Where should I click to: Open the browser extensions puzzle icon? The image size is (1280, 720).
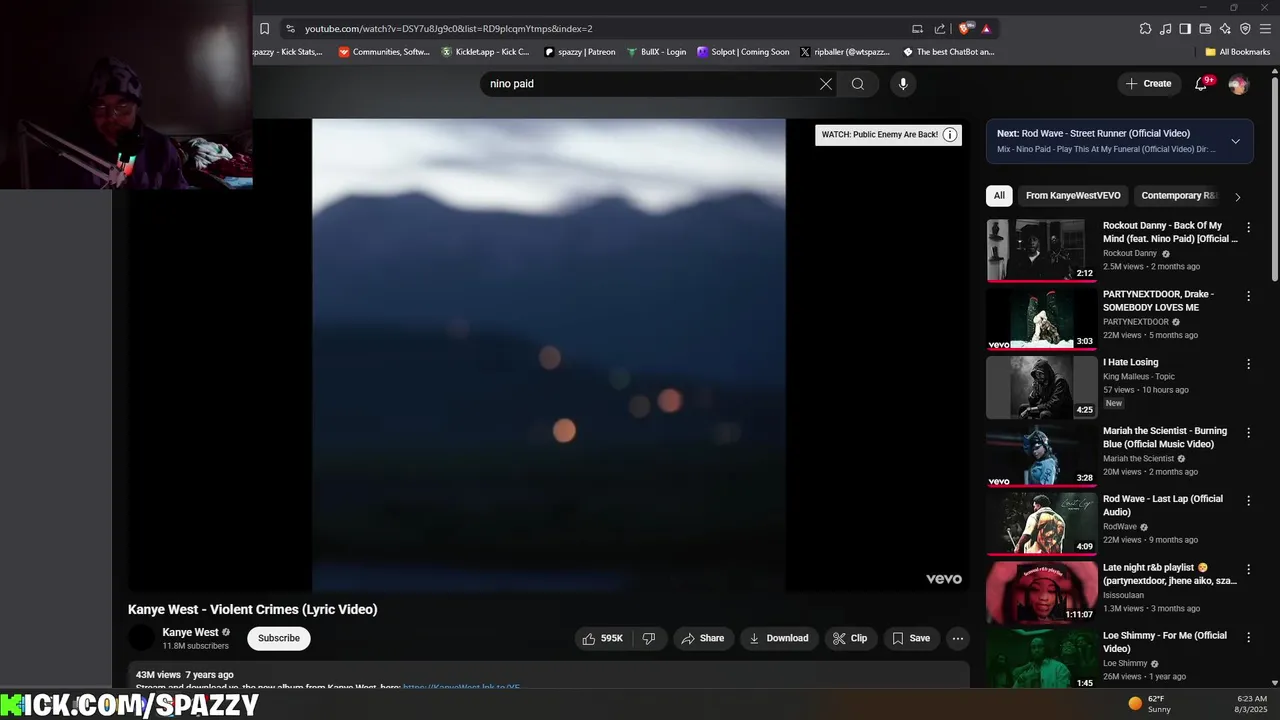[x=1145, y=29]
